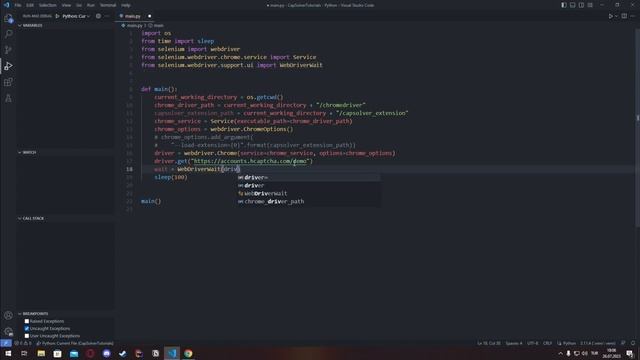Open debug panel more actions ellipsis
The image size is (640, 360).
[x=107, y=16]
